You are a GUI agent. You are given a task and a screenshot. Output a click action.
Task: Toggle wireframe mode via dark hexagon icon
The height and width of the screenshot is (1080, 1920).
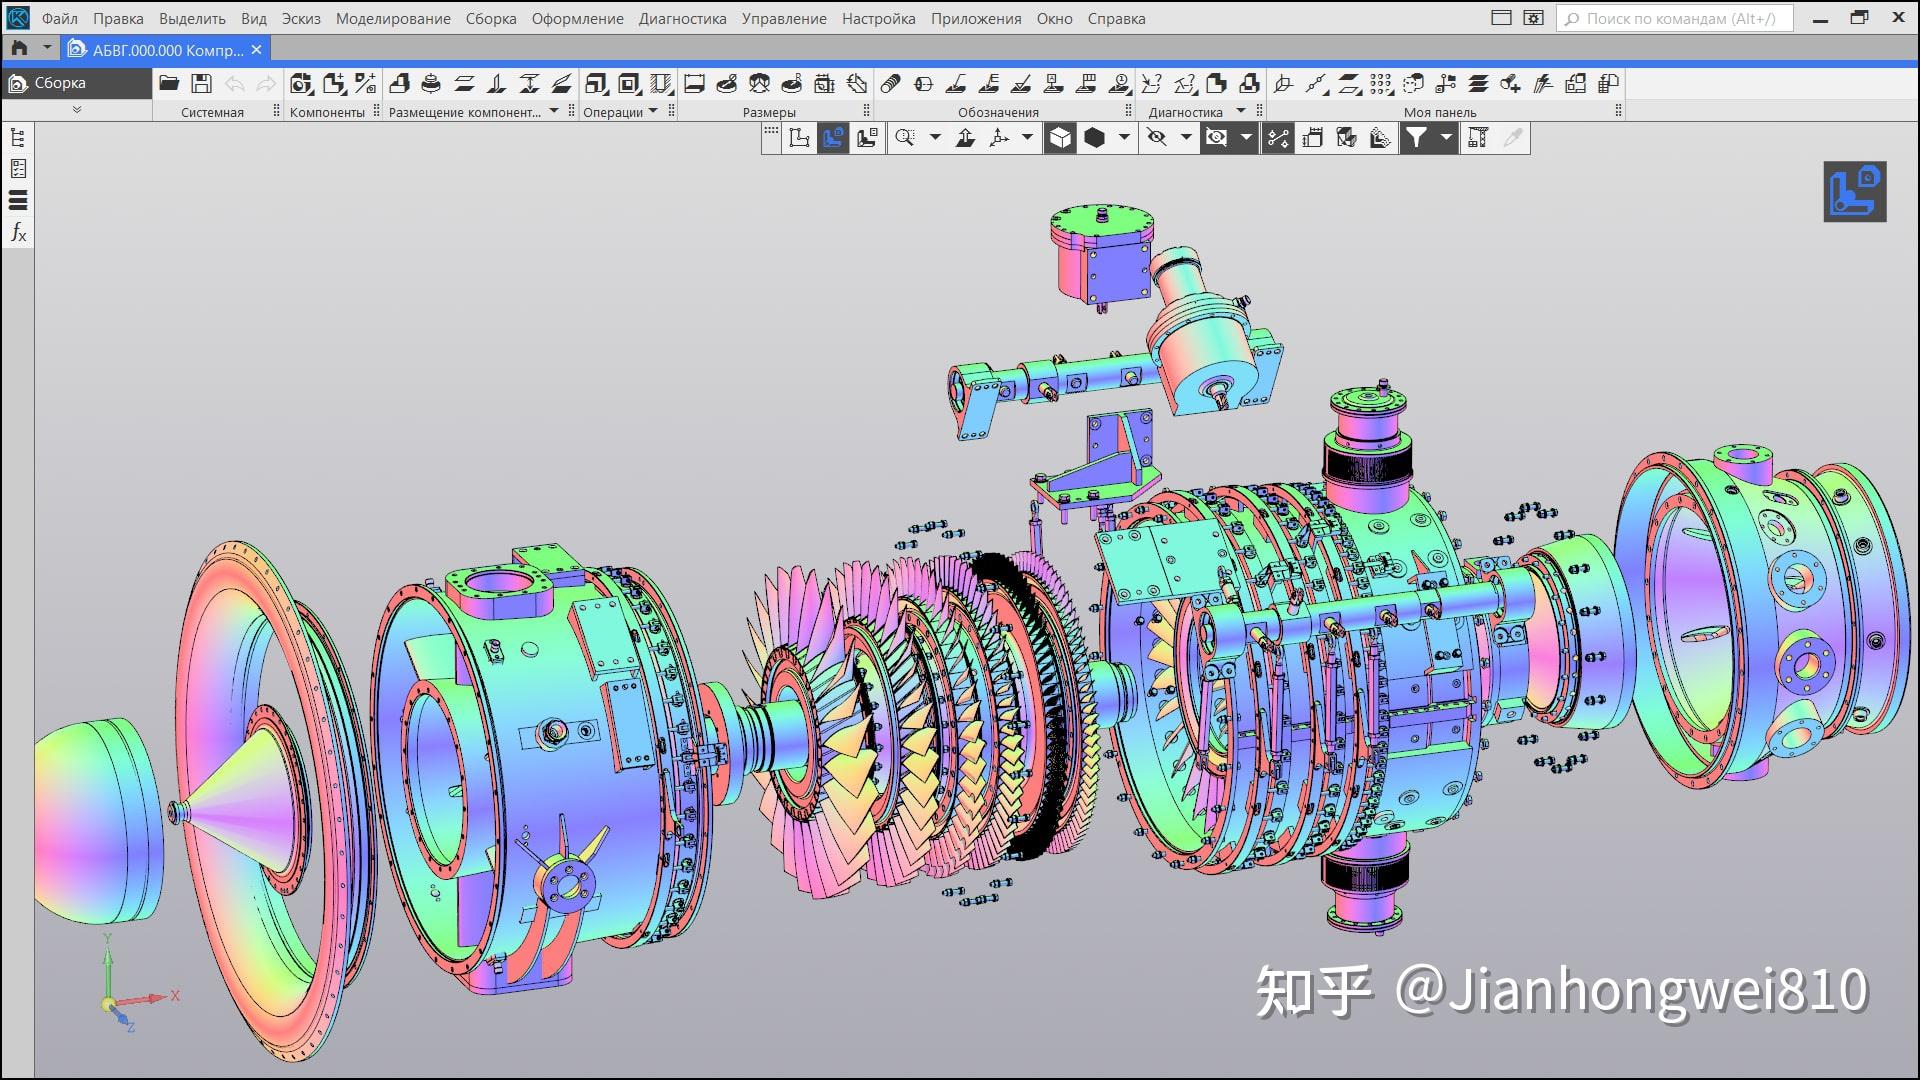click(x=1096, y=138)
